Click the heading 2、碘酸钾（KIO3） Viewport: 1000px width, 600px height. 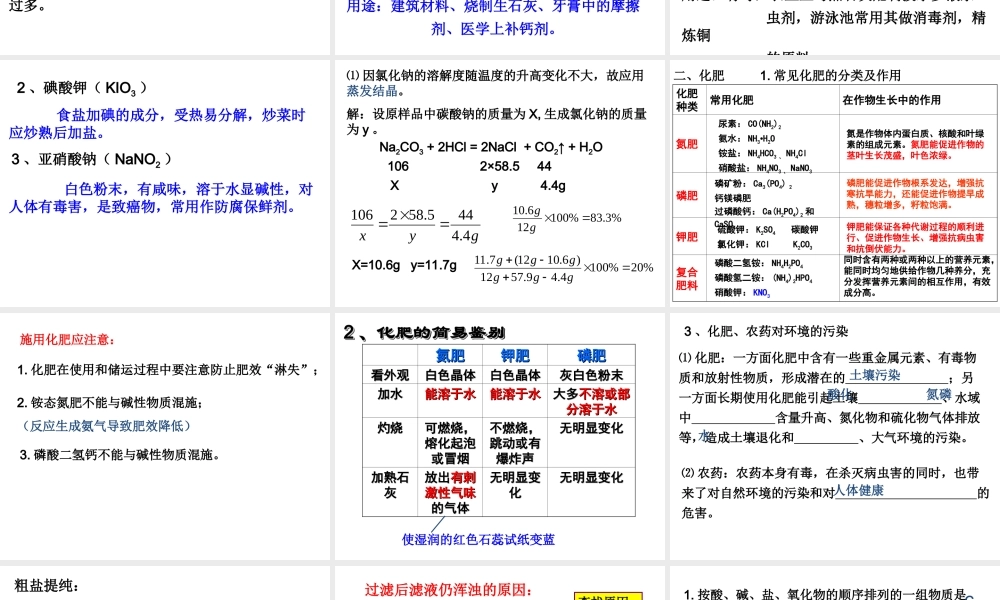coord(82,88)
